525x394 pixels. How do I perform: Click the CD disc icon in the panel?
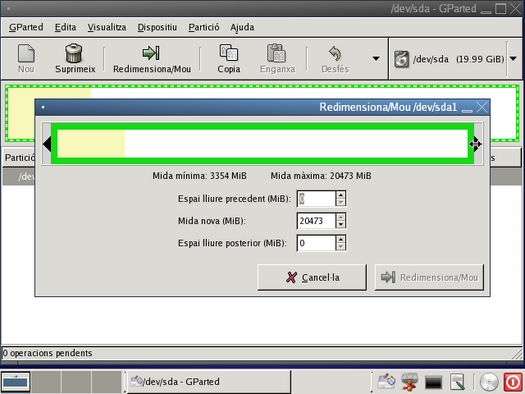(x=489, y=382)
